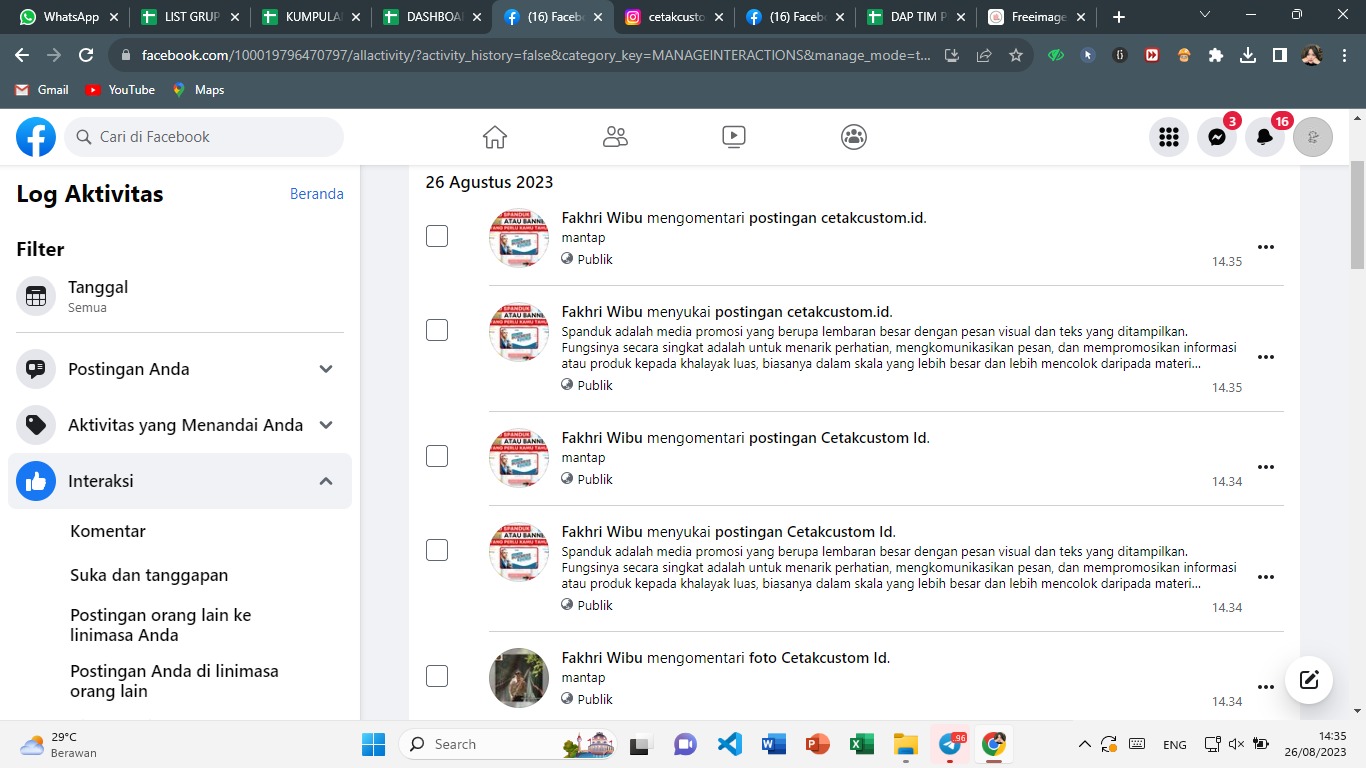The image size is (1366, 768).
Task: Switch to the WhatsApp tab
Action: pyautogui.click(x=70, y=17)
